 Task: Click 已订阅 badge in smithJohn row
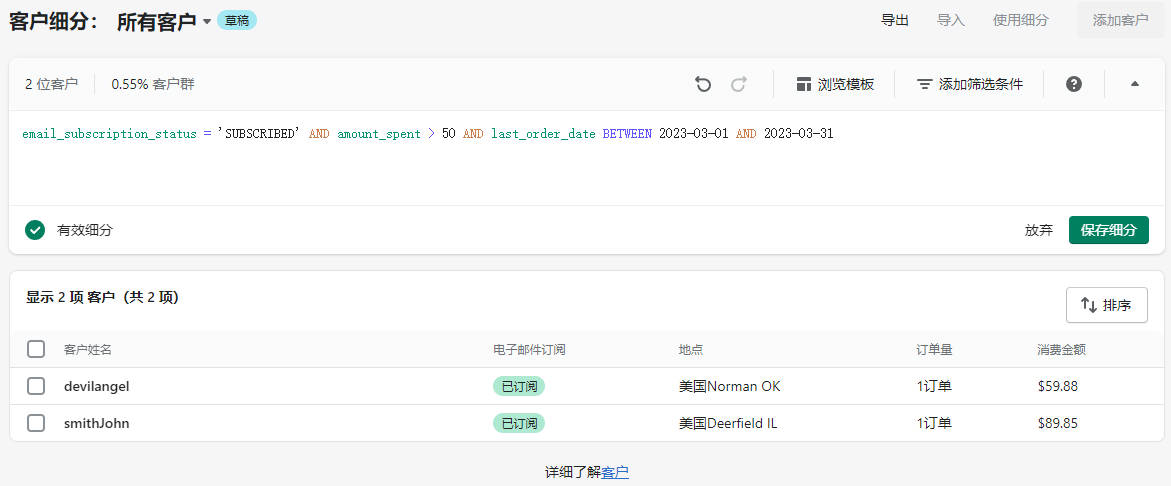tap(518, 423)
